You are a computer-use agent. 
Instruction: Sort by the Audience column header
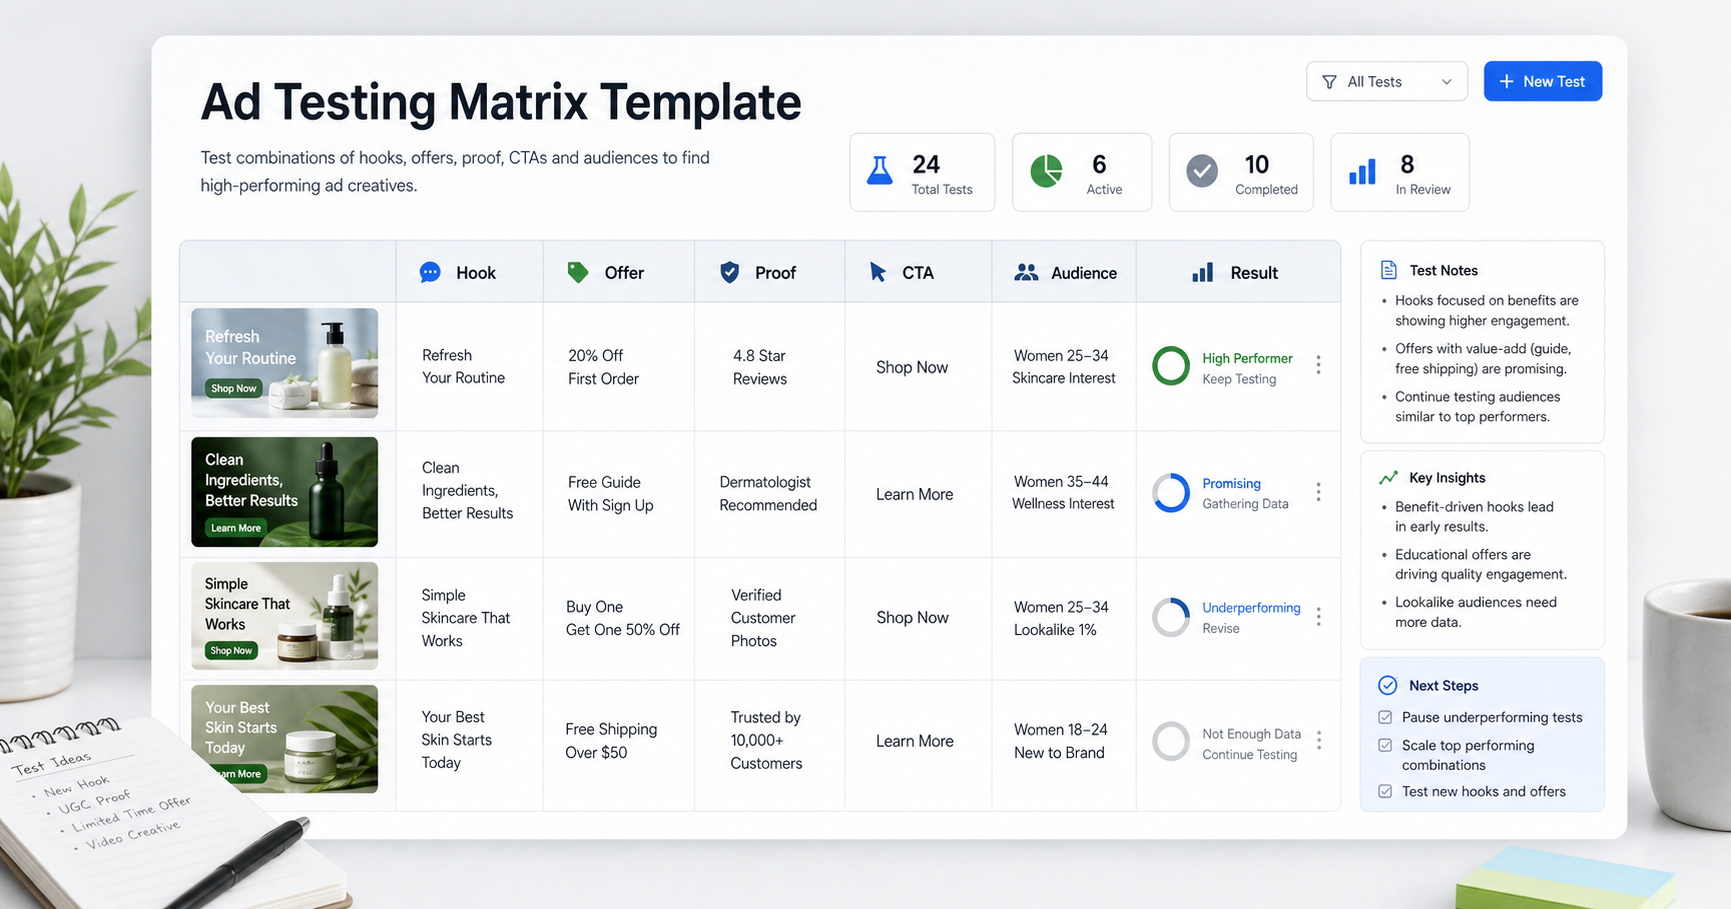[x=1064, y=272]
